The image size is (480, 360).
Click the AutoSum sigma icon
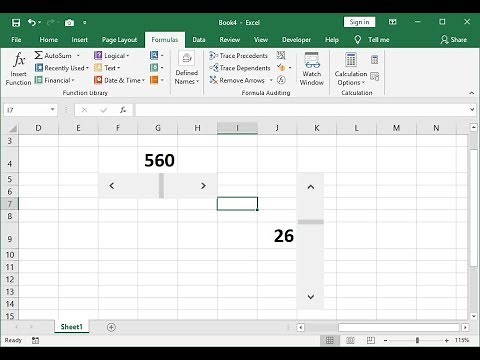click(38, 55)
